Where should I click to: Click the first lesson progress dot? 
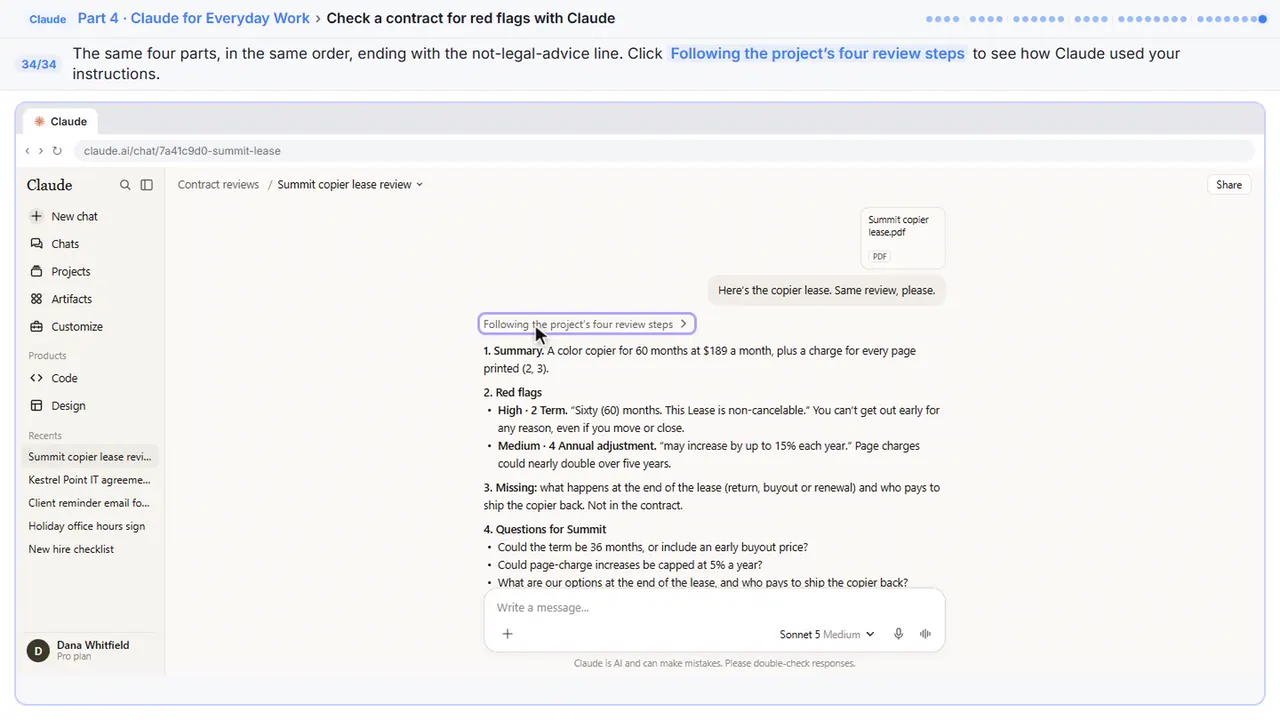930,19
